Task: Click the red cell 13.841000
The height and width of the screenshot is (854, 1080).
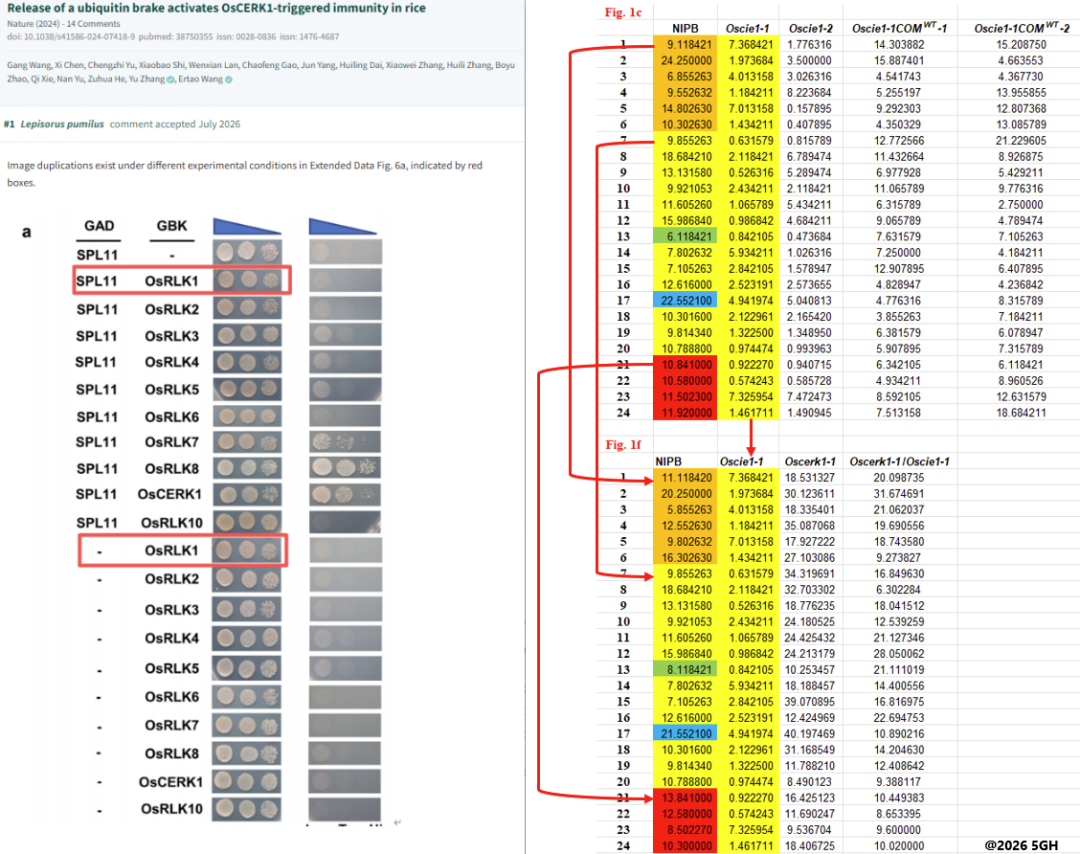Action: coord(685,798)
